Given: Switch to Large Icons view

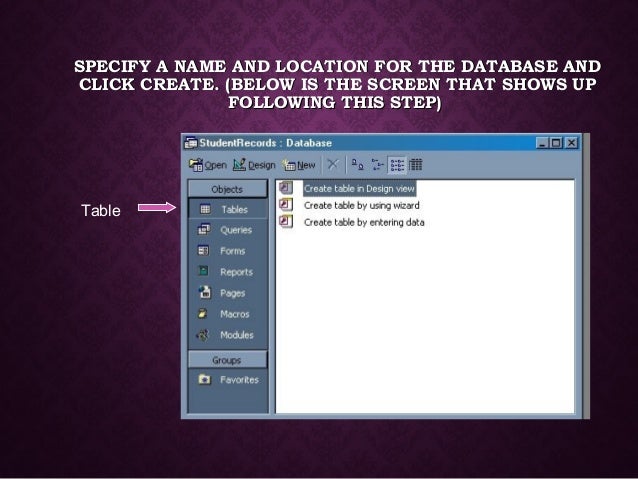Looking at the screenshot, I should click(358, 164).
